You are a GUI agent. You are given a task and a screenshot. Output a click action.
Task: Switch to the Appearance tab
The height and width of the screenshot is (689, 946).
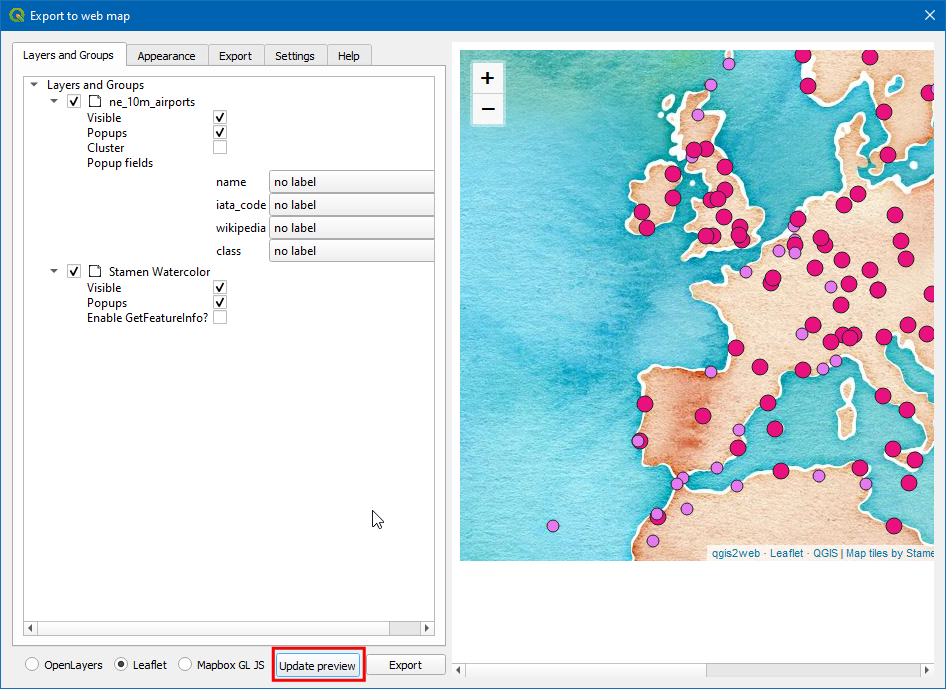point(166,56)
